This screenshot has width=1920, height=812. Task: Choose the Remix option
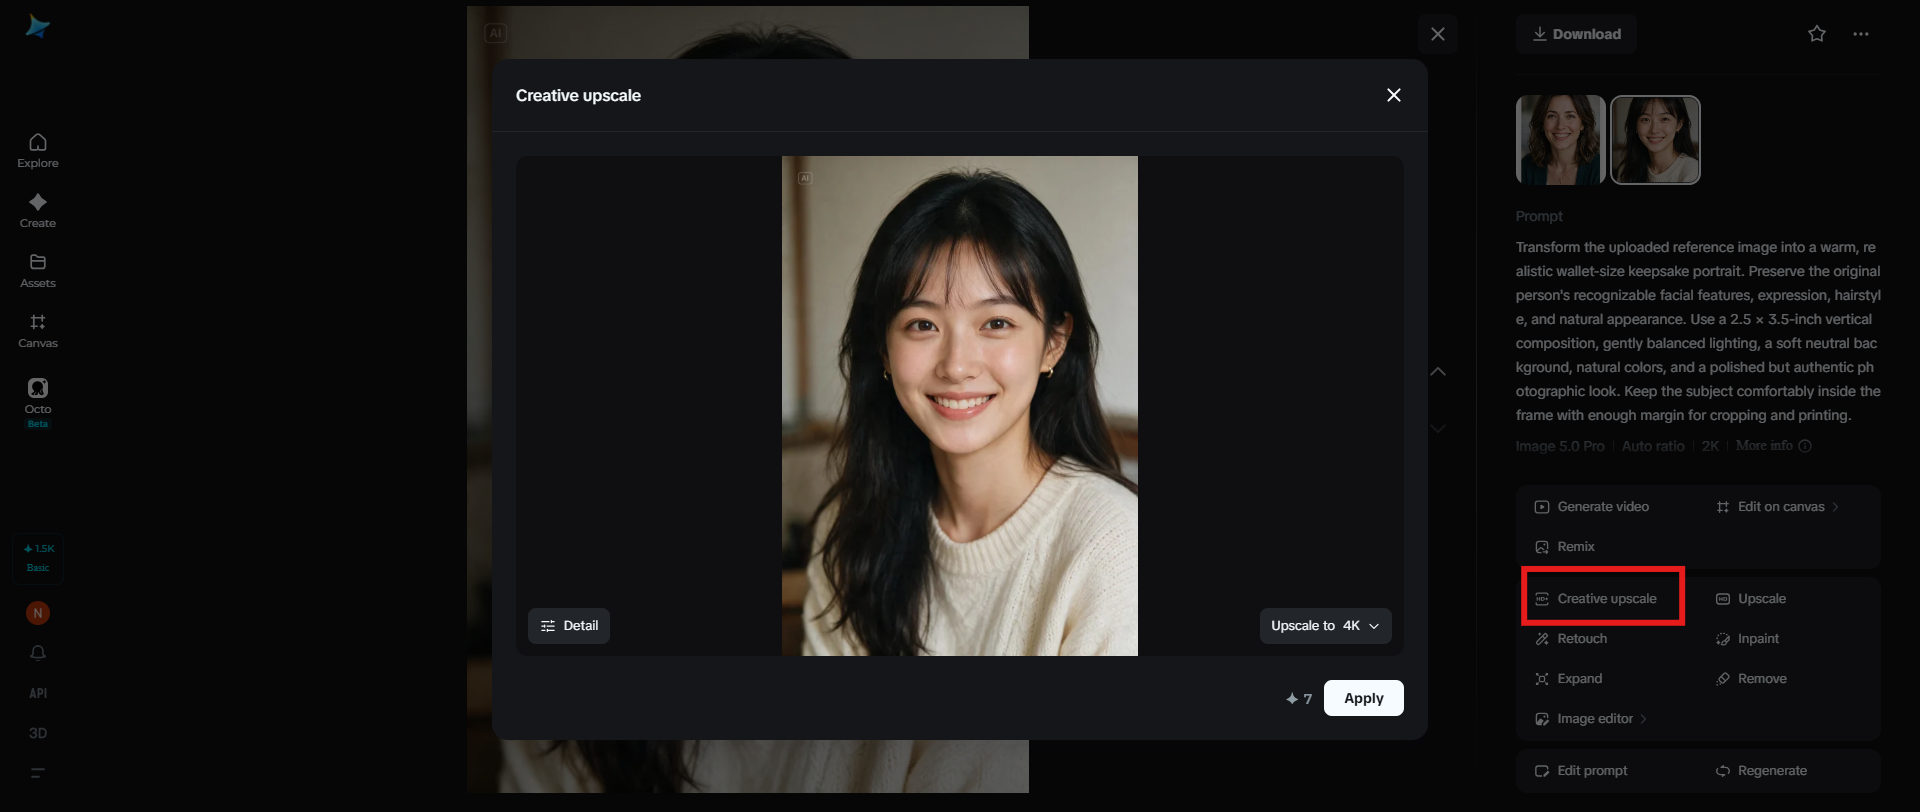[1565, 547]
